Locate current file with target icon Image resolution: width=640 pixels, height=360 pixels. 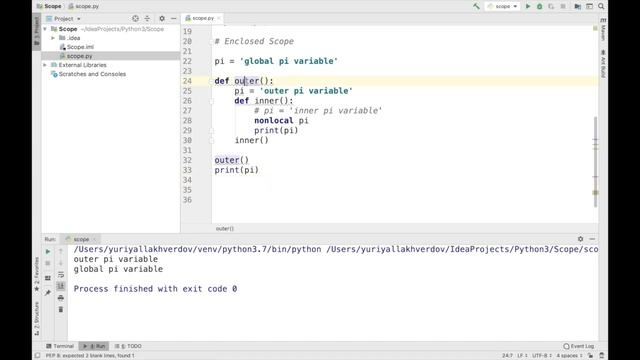click(x=136, y=19)
